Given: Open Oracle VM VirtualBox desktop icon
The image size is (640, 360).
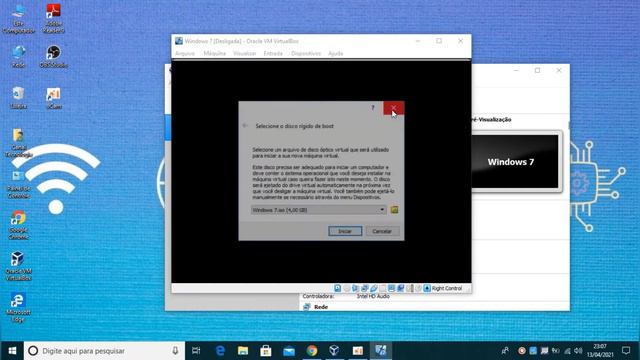Looking at the screenshot, I should [x=18, y=266].
